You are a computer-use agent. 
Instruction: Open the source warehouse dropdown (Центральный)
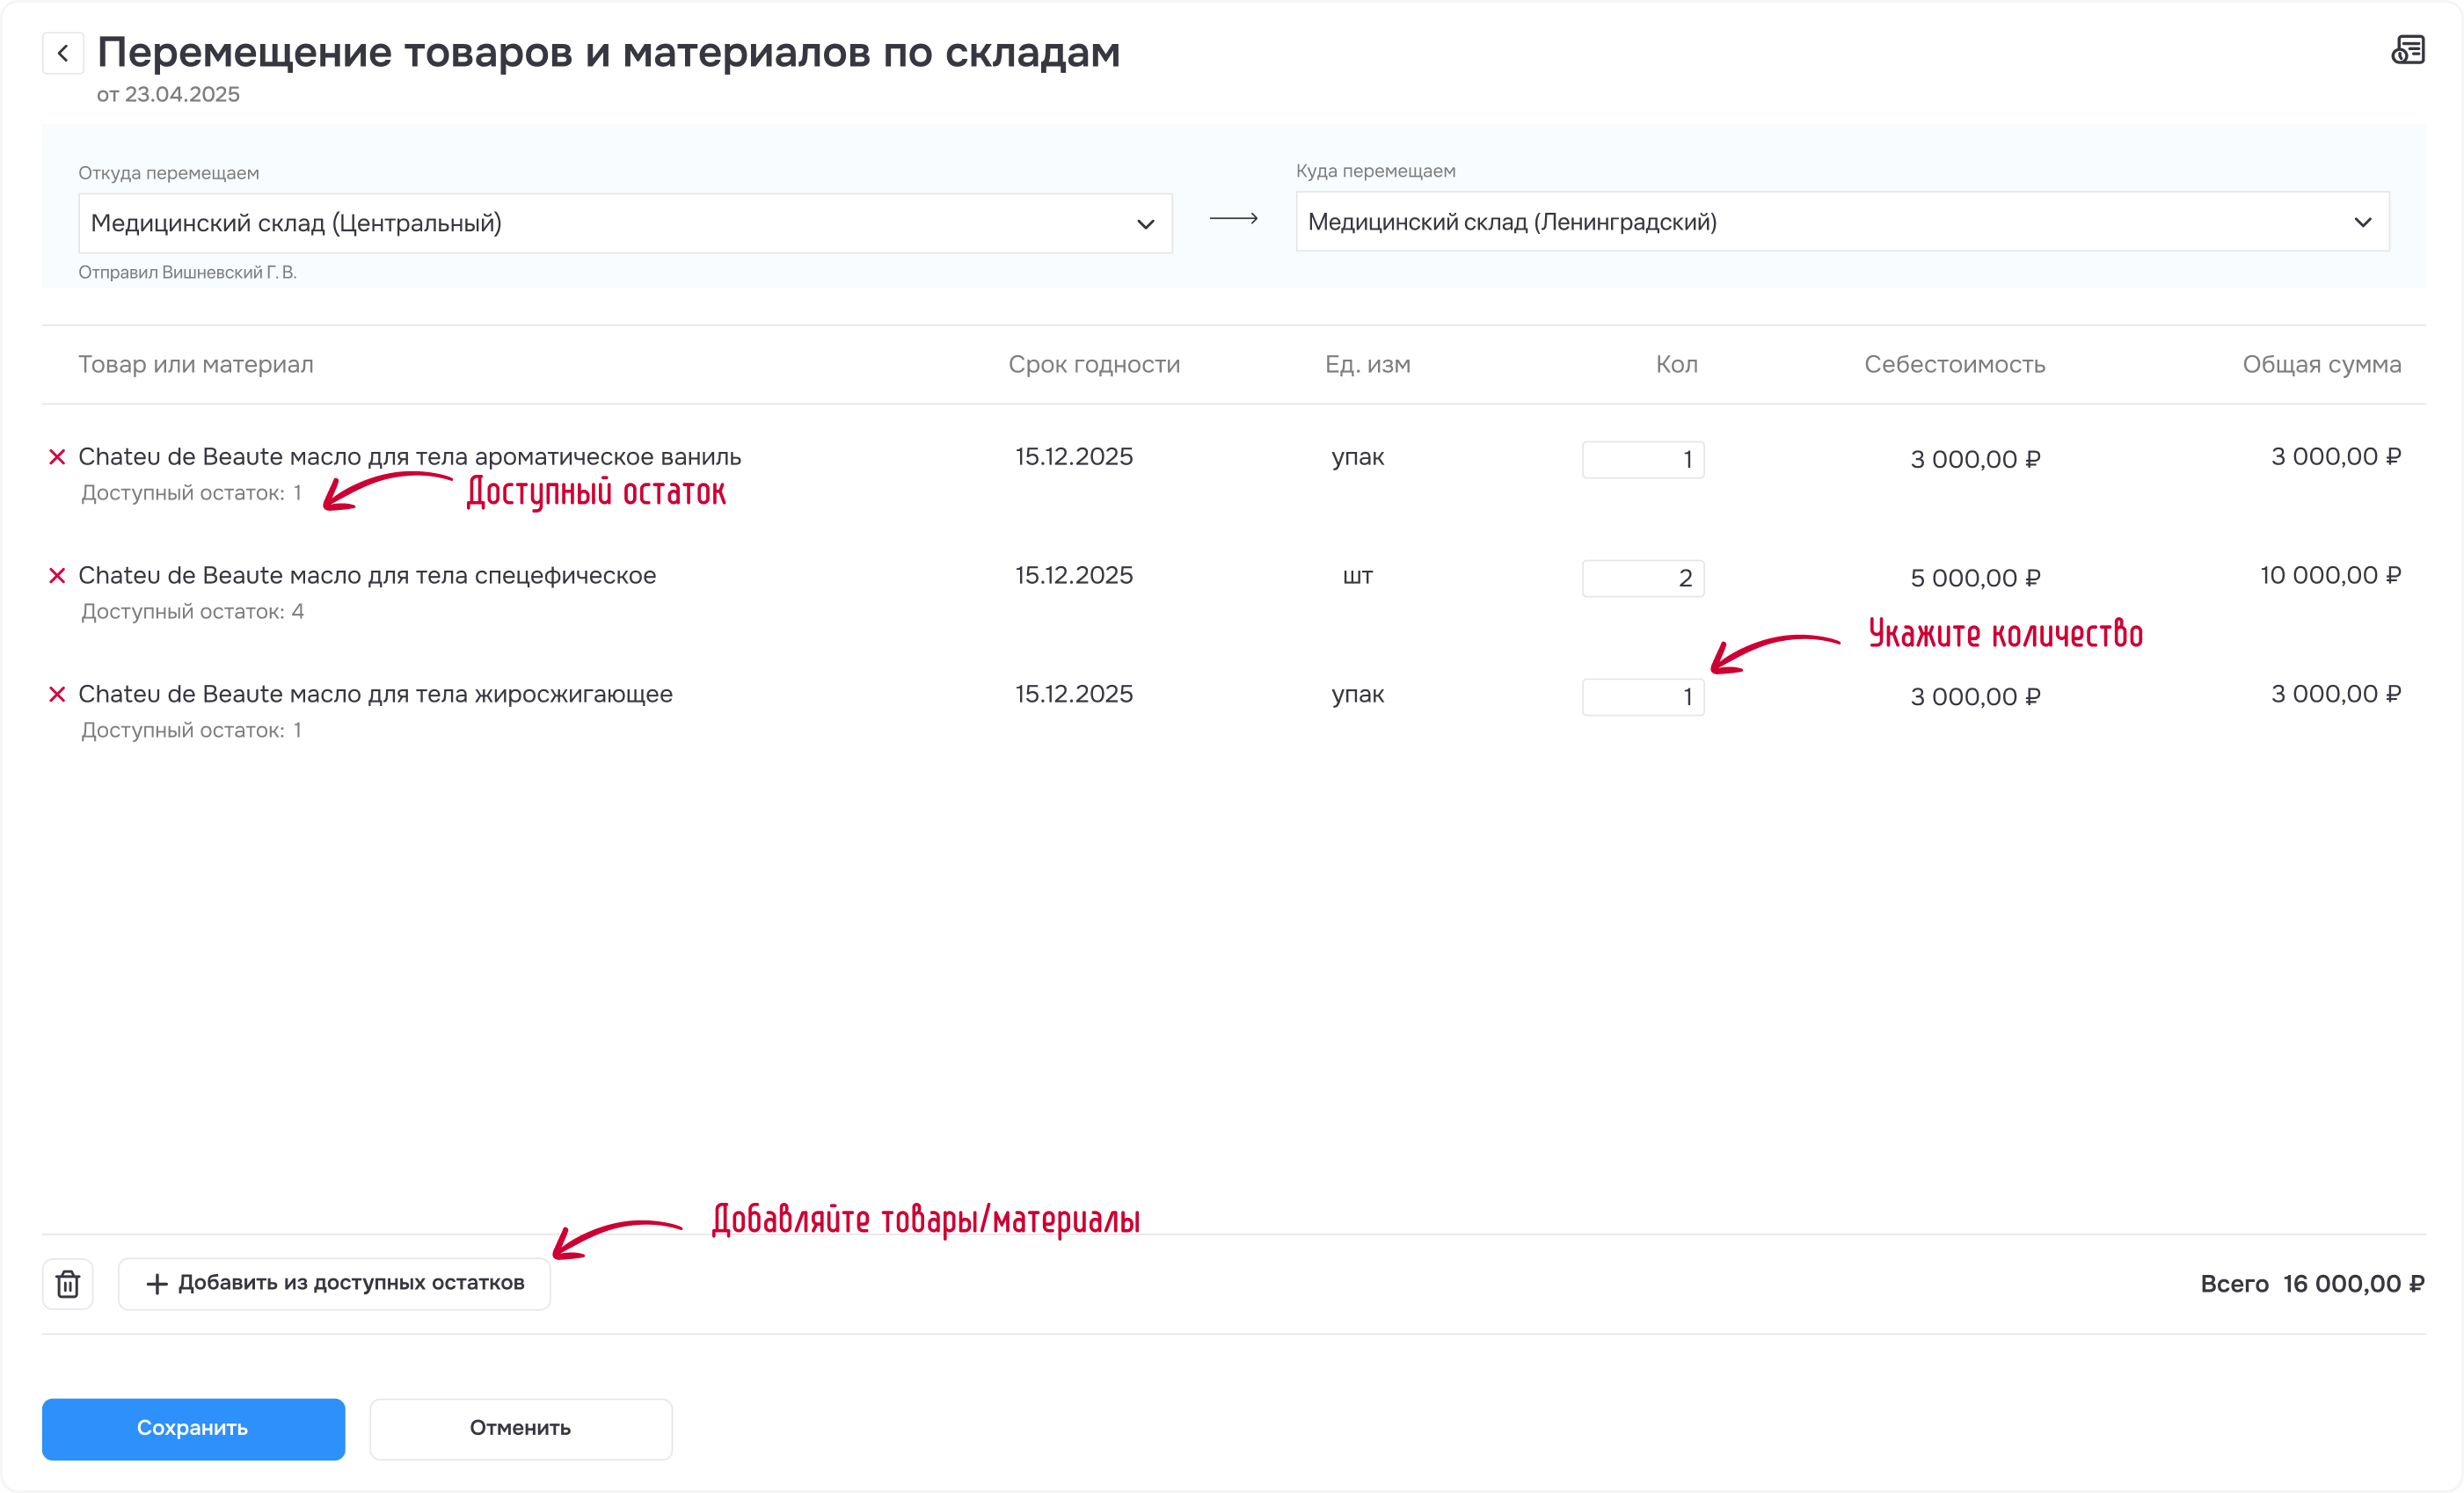pyautogui.click(x=625, y=223)
